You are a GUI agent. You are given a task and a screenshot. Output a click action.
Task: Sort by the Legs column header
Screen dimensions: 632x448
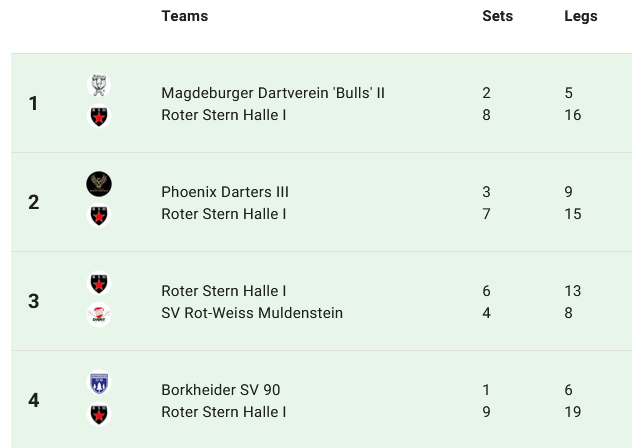pos(580,16)
